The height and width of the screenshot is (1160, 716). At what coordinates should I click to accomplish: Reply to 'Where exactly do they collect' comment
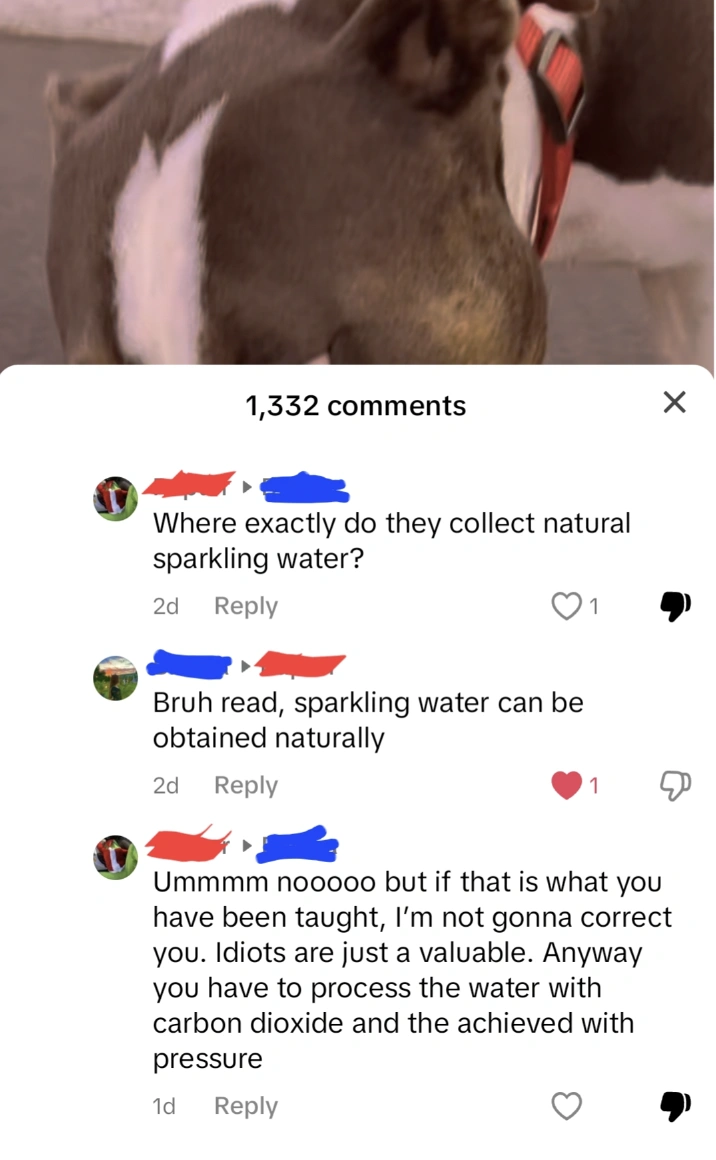246,606
